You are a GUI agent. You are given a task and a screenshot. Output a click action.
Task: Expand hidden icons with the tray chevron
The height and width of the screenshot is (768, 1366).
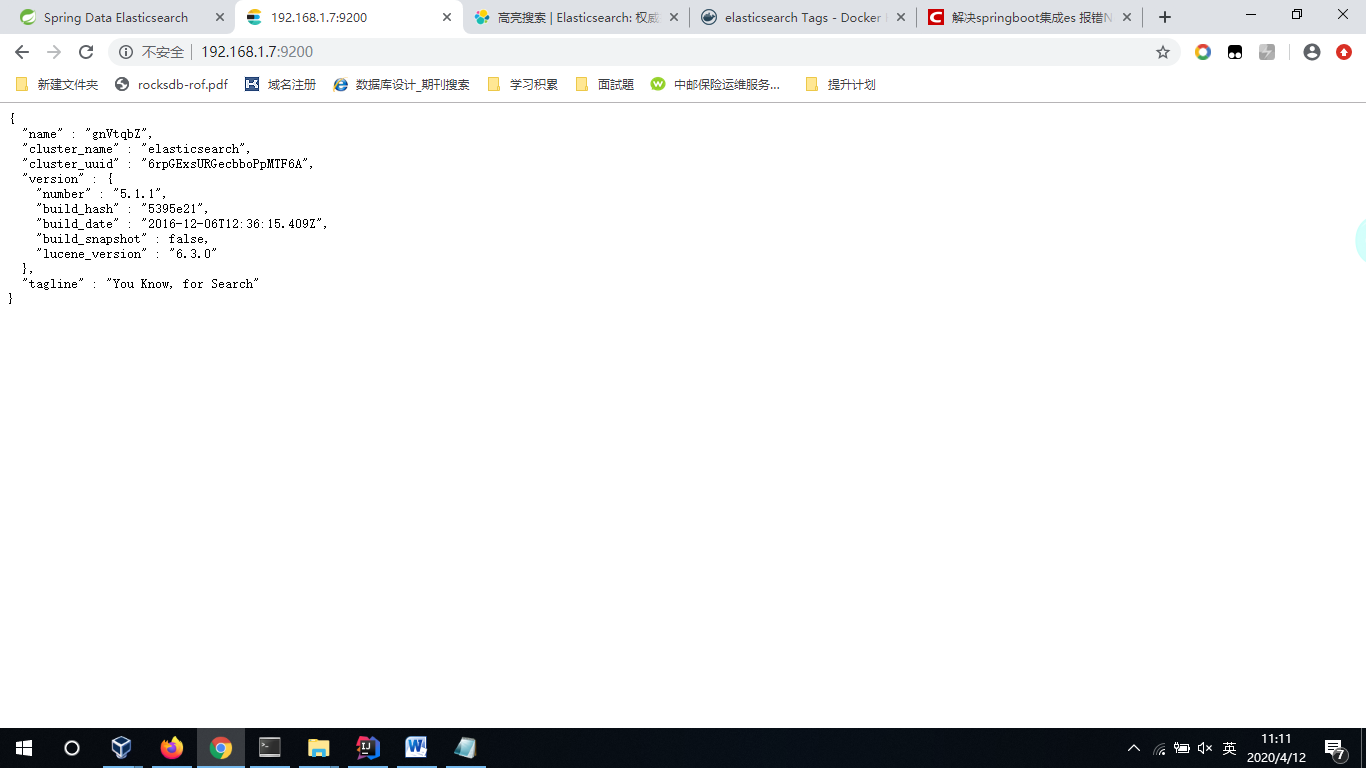[x=1134, y=747]
